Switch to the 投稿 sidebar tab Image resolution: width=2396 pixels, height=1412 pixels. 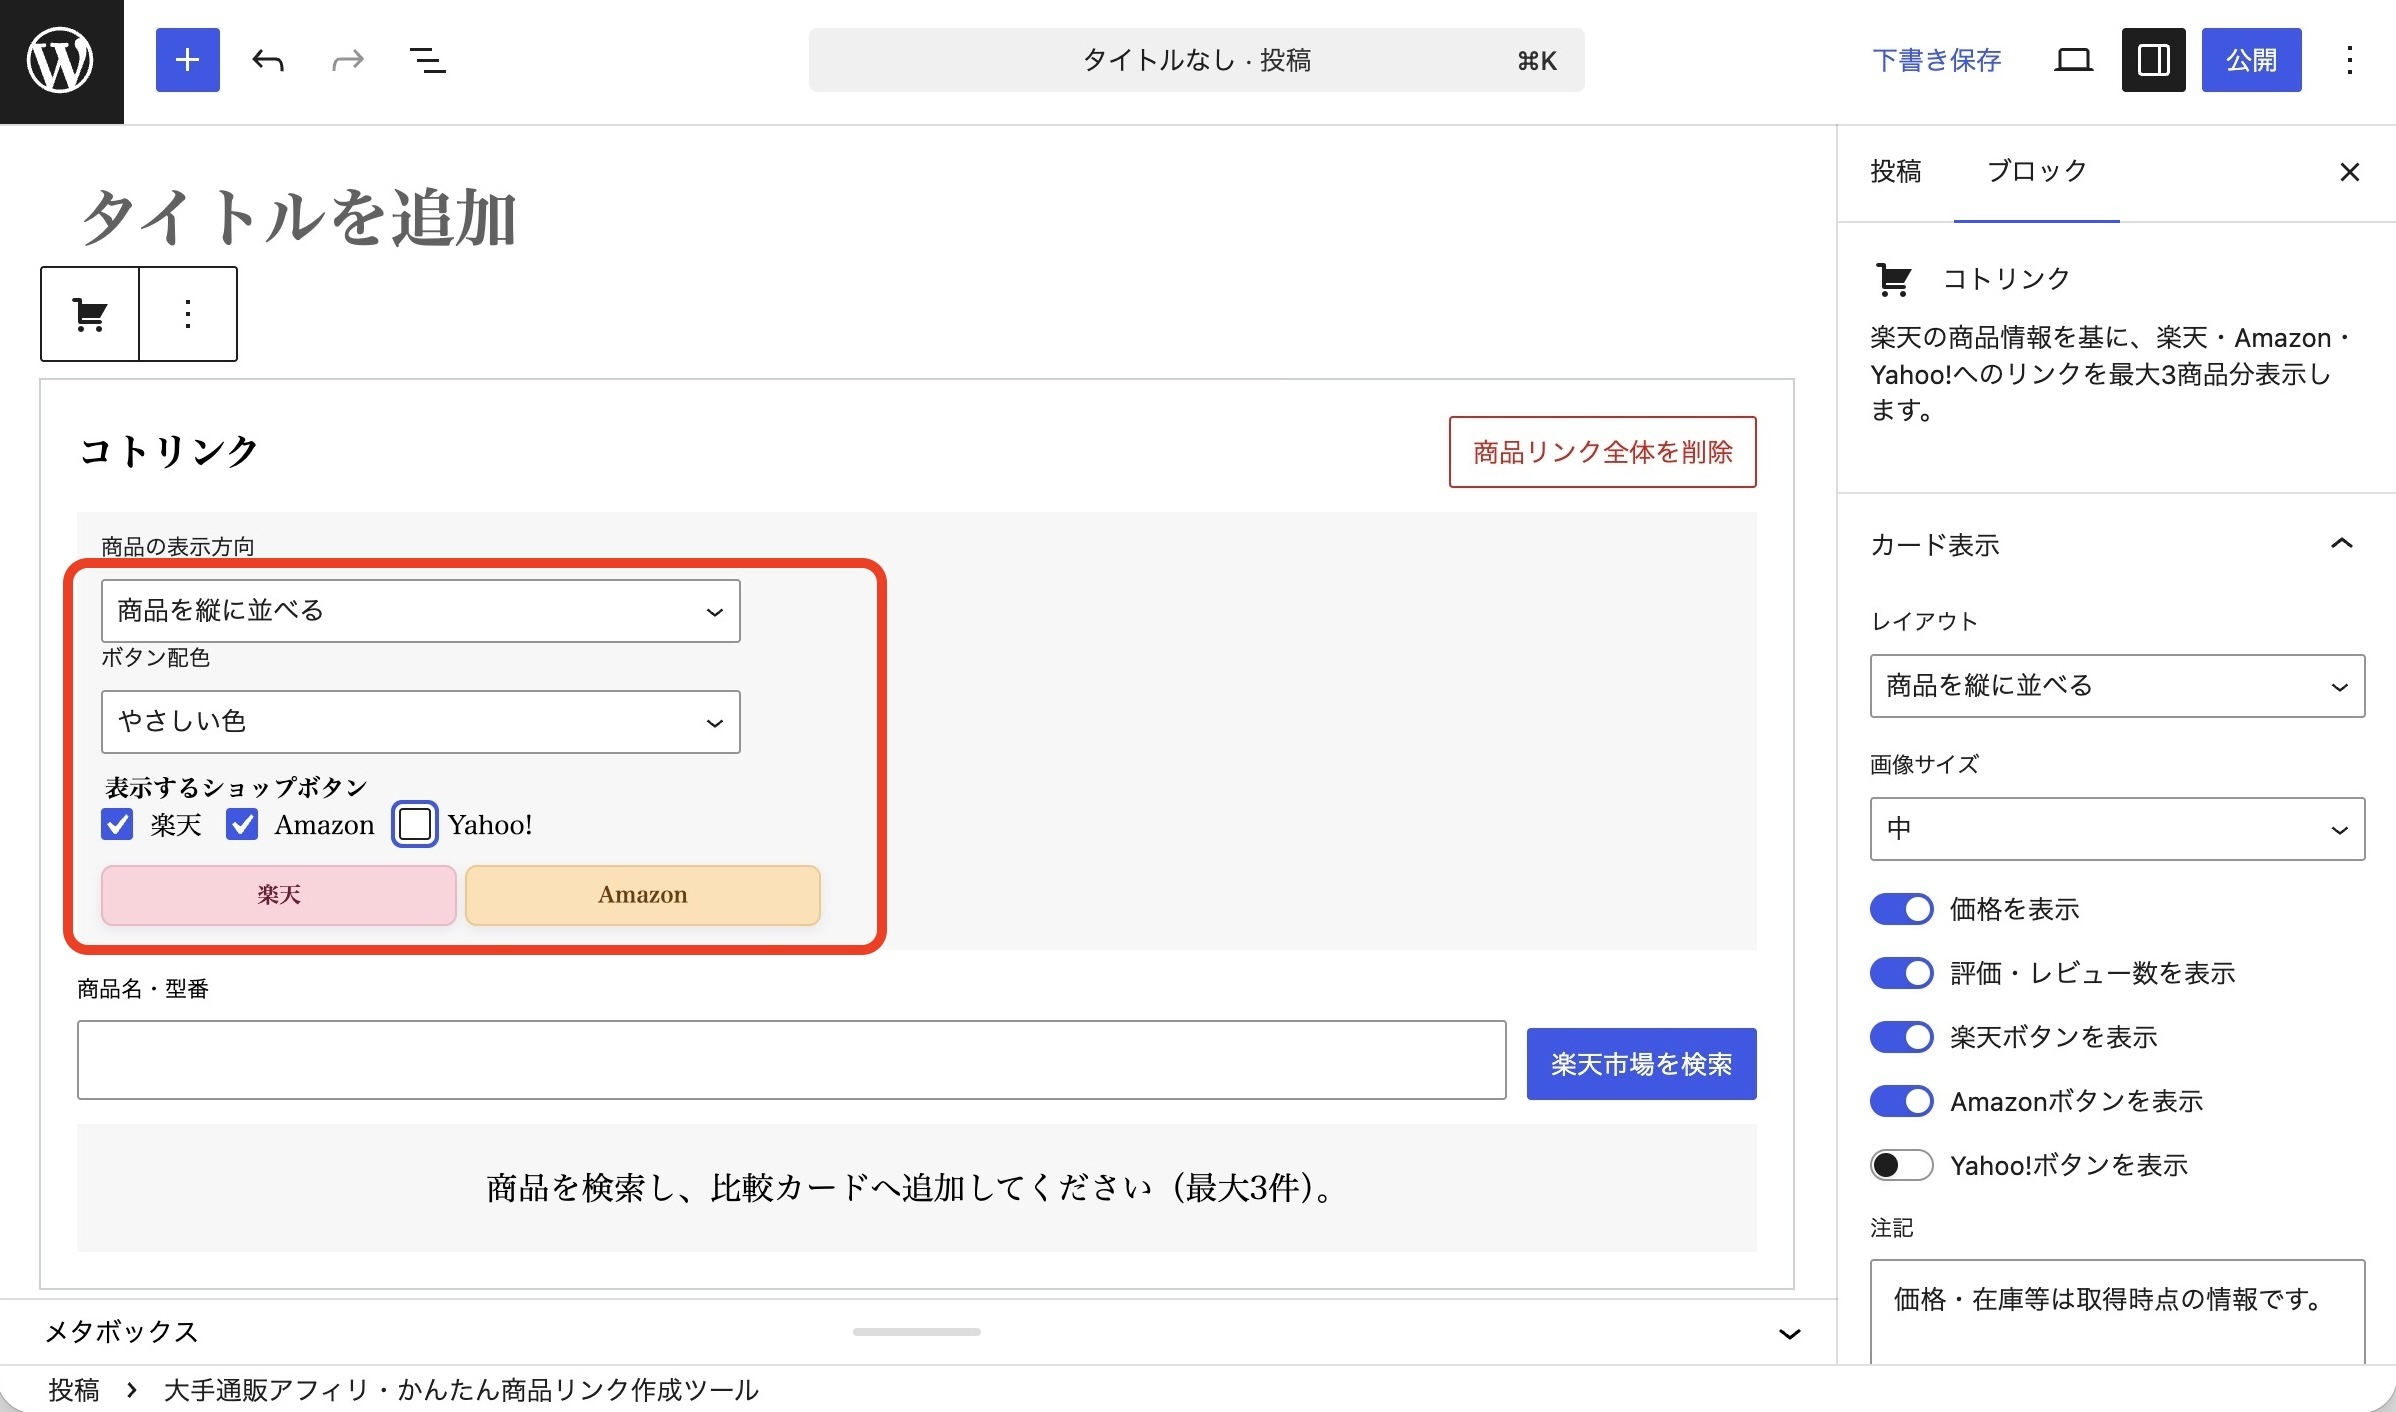[1896, 172]
